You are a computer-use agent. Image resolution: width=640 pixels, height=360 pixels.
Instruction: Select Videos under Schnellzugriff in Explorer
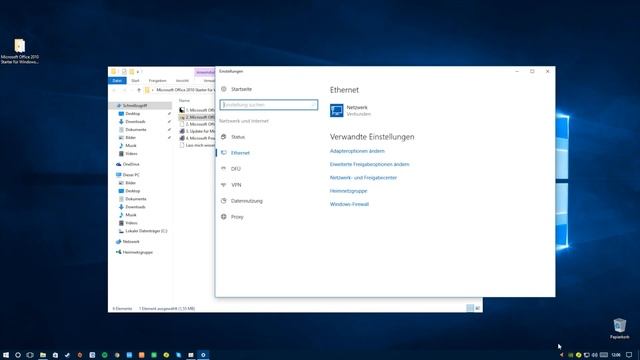[131, 153]
